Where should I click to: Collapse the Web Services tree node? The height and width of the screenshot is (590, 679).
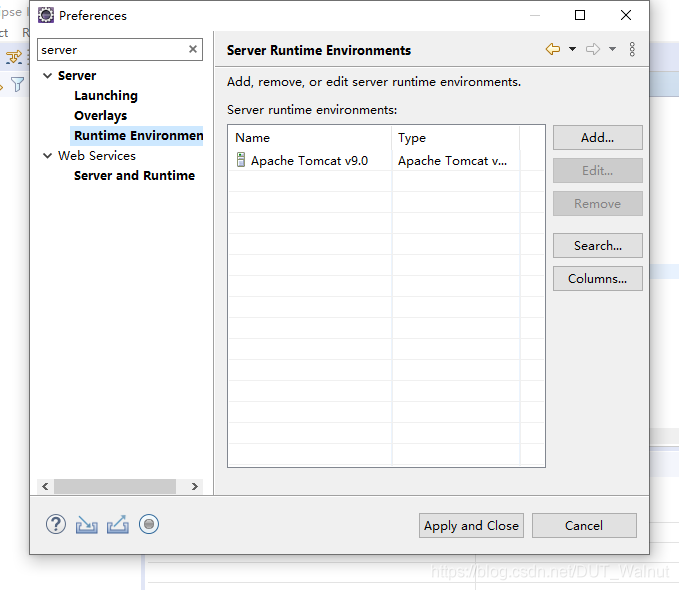[48, 156]
